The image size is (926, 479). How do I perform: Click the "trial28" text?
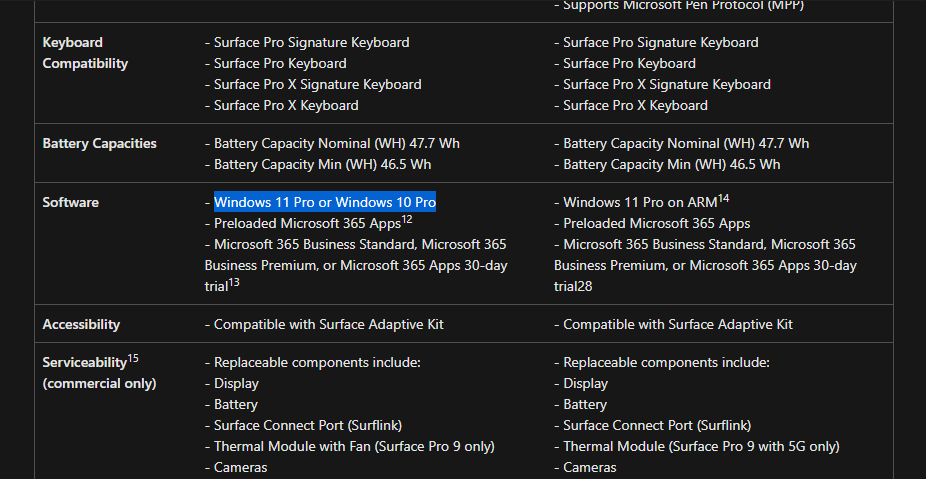pyautogui.click(x=573, y=286)
